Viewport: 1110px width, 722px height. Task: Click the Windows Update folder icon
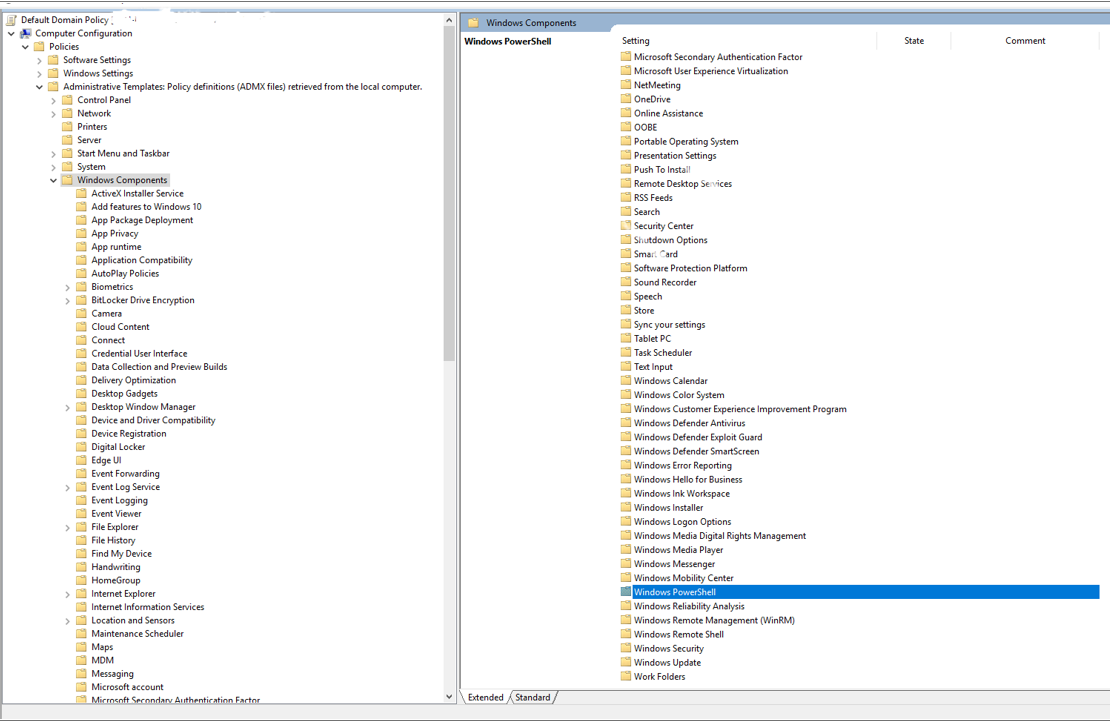[626, 663]
